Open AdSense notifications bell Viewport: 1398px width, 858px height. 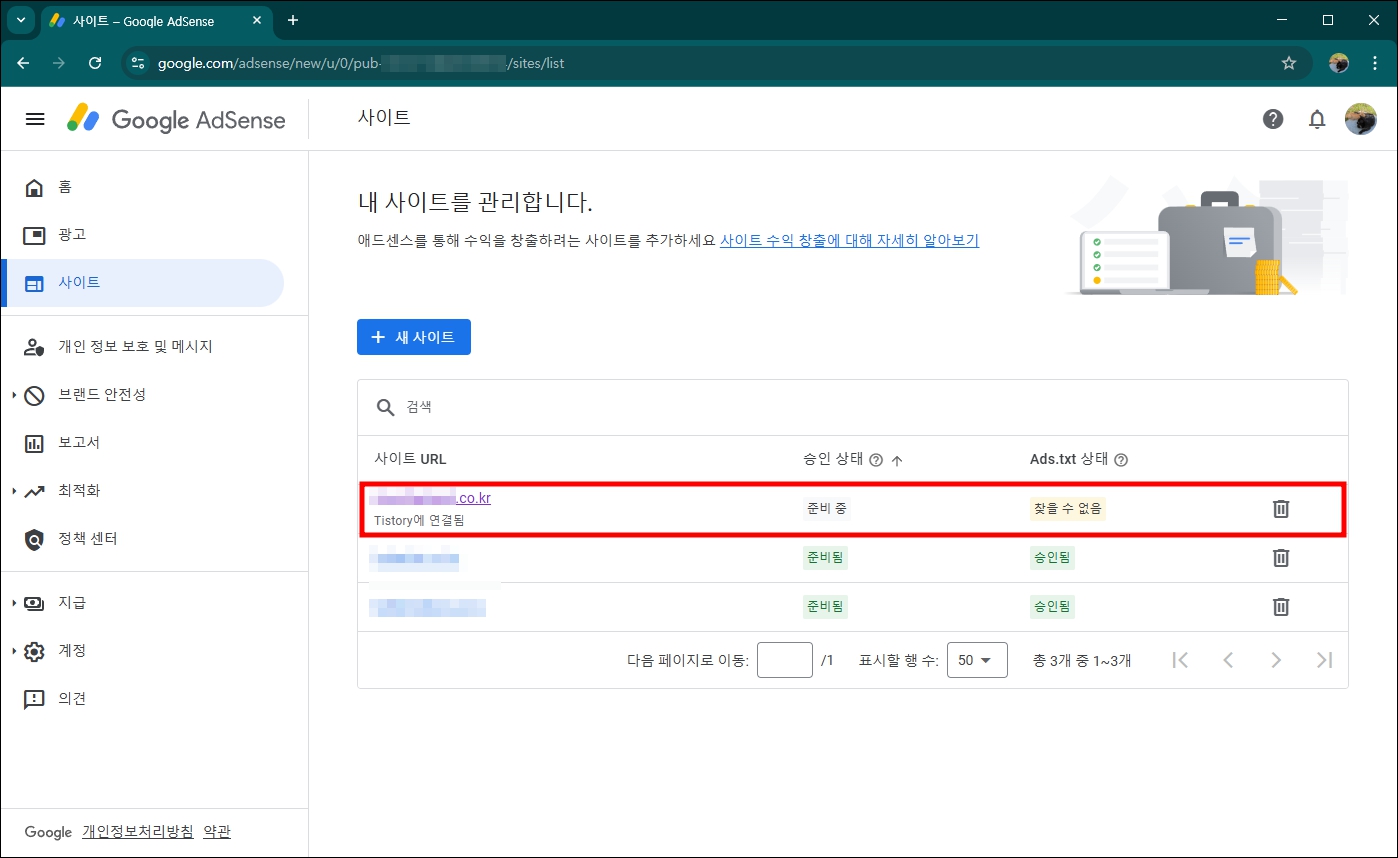1317,118
